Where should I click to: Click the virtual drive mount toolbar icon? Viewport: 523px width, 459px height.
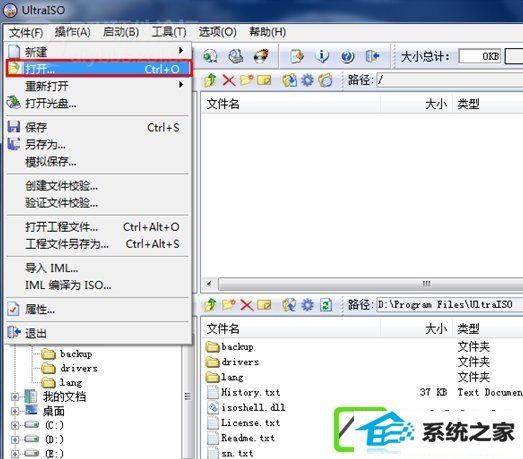click(236, 56)
